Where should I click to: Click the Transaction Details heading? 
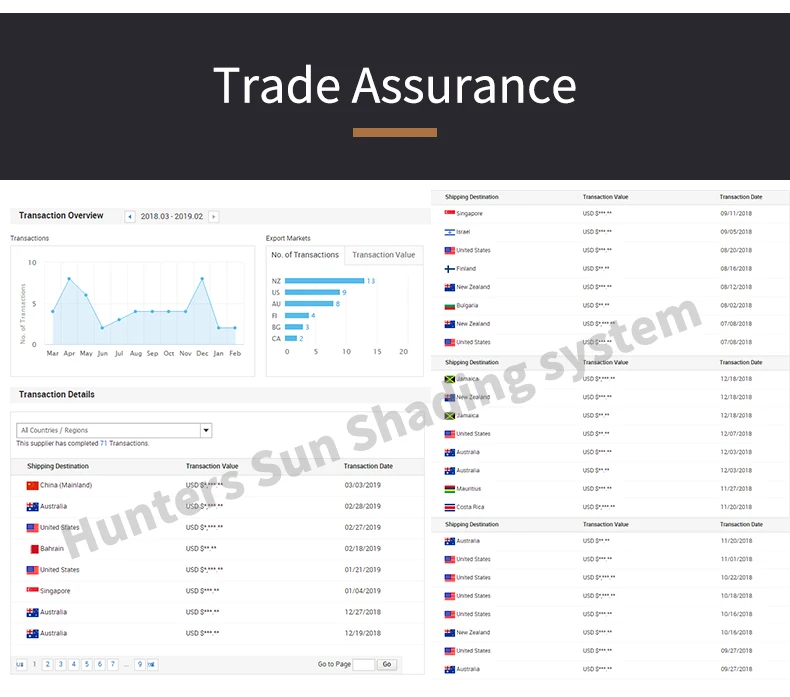[x=57, y=395]
